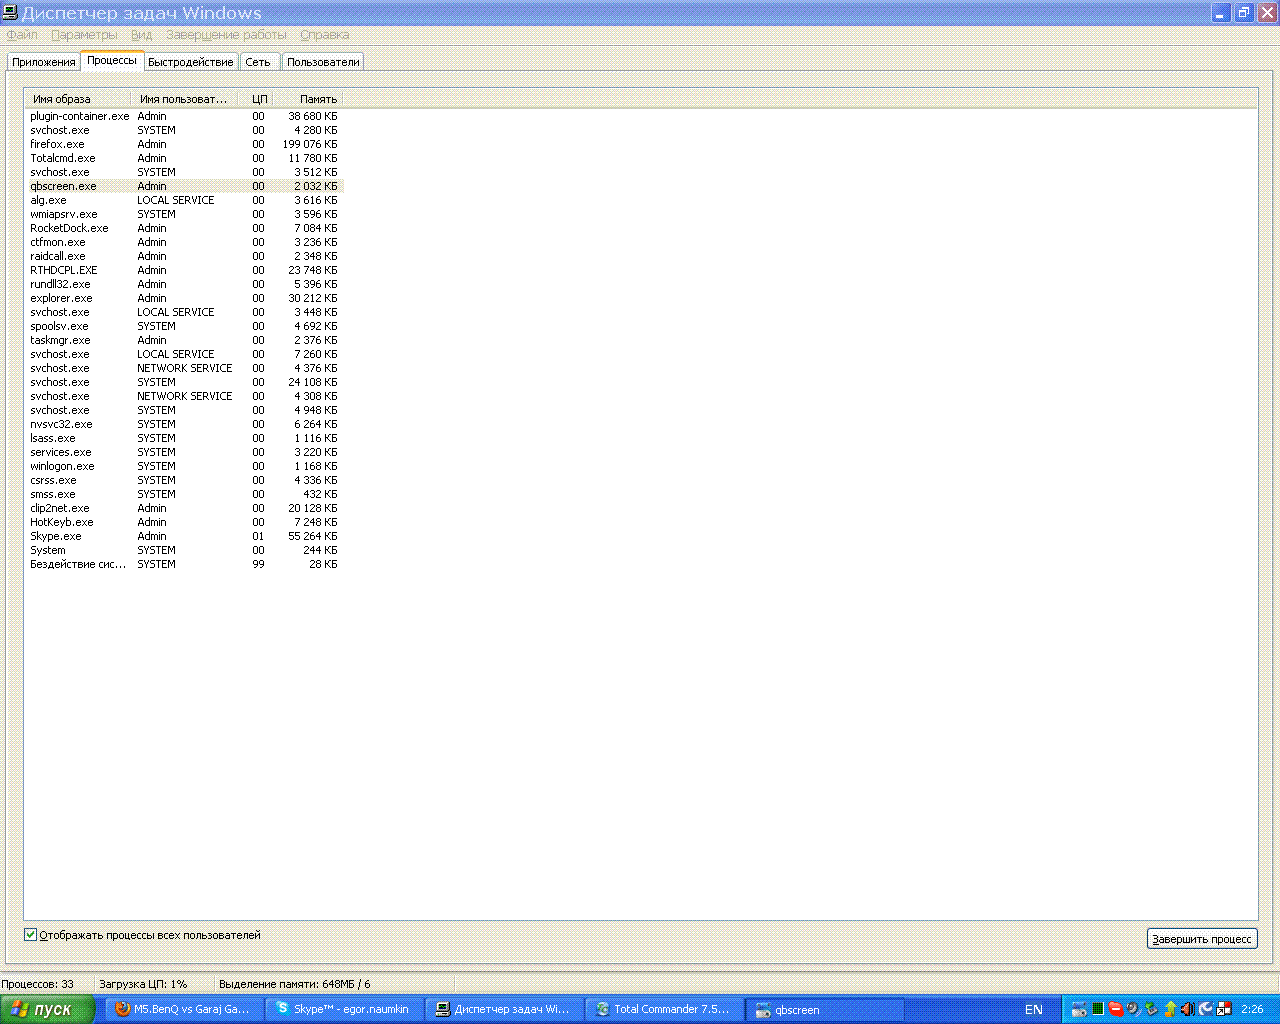This screenshot has width=1280, height=1024.
Task: Switch to qbscreen from the taskbar
Action: click(824, 1009)
